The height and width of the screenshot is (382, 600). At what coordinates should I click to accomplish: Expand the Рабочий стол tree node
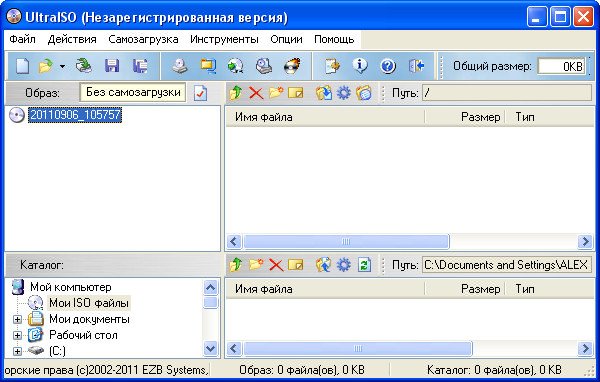(x=17, y=335)
